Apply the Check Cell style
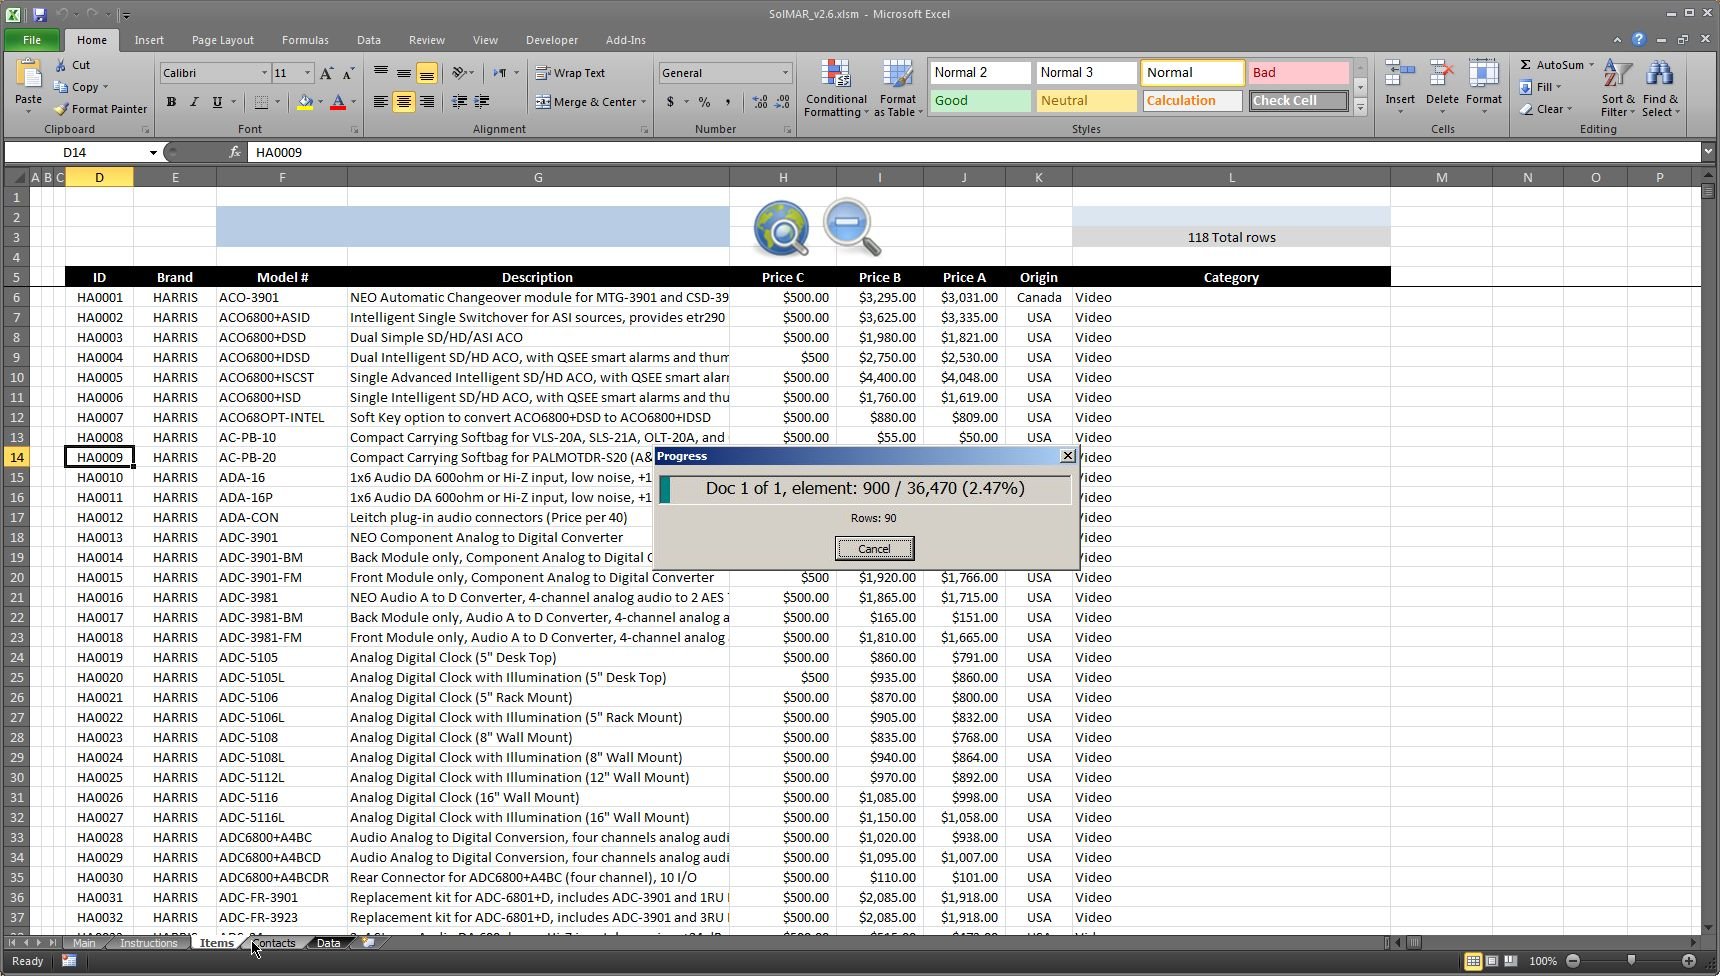1720x976 pixels. 1298,101
